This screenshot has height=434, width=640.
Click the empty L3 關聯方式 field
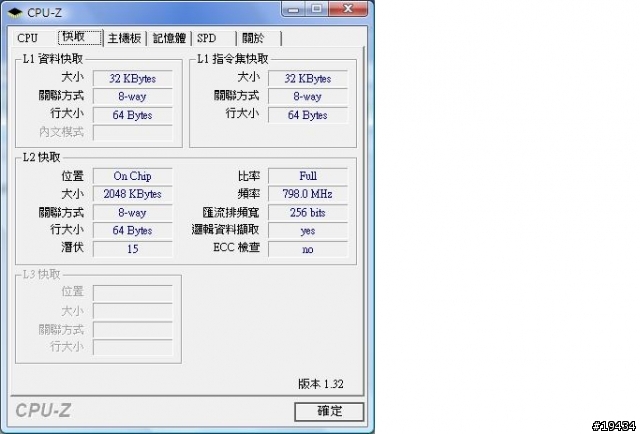coord(133,329)
